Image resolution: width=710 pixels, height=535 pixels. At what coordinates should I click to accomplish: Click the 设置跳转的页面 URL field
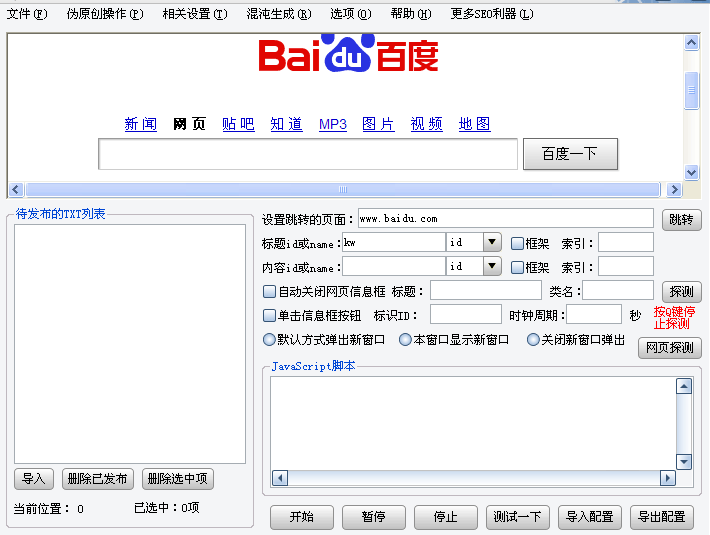506,219
